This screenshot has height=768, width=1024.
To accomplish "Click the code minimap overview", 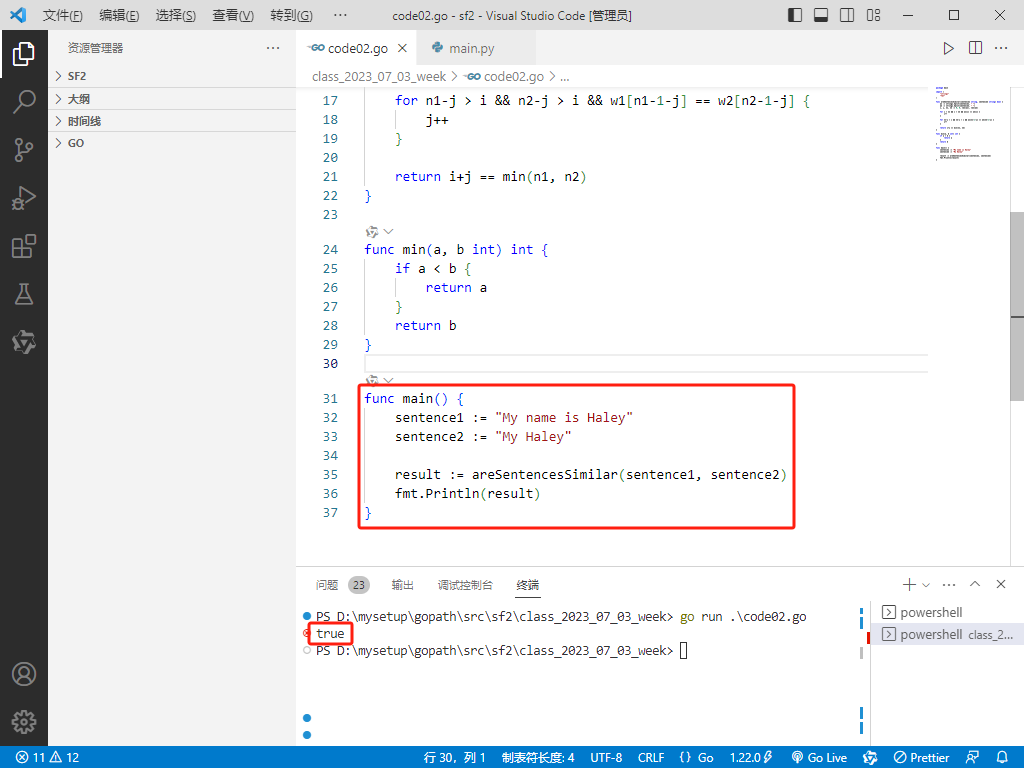I will [968, 123].
